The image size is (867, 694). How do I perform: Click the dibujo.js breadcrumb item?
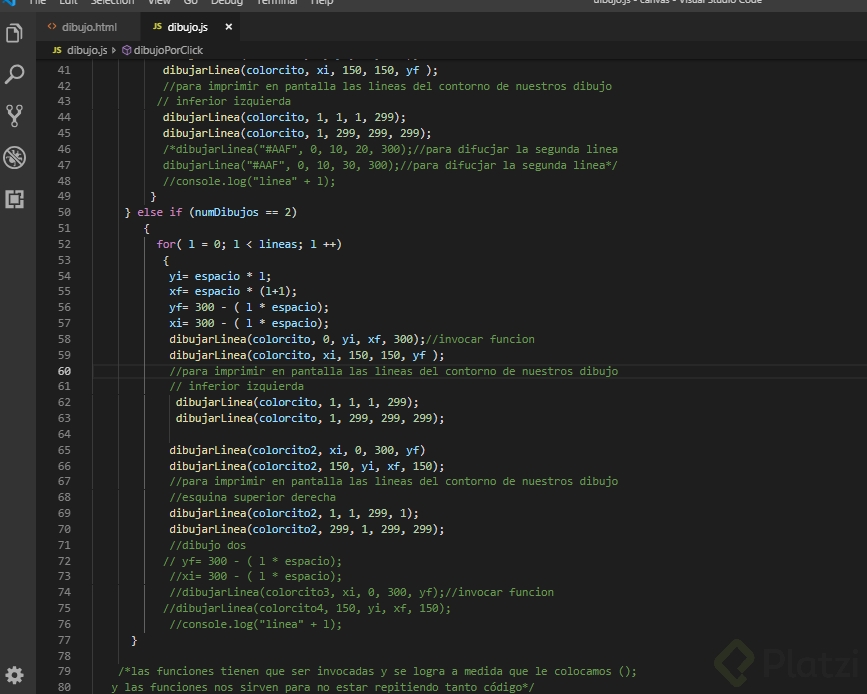(87, 50)
